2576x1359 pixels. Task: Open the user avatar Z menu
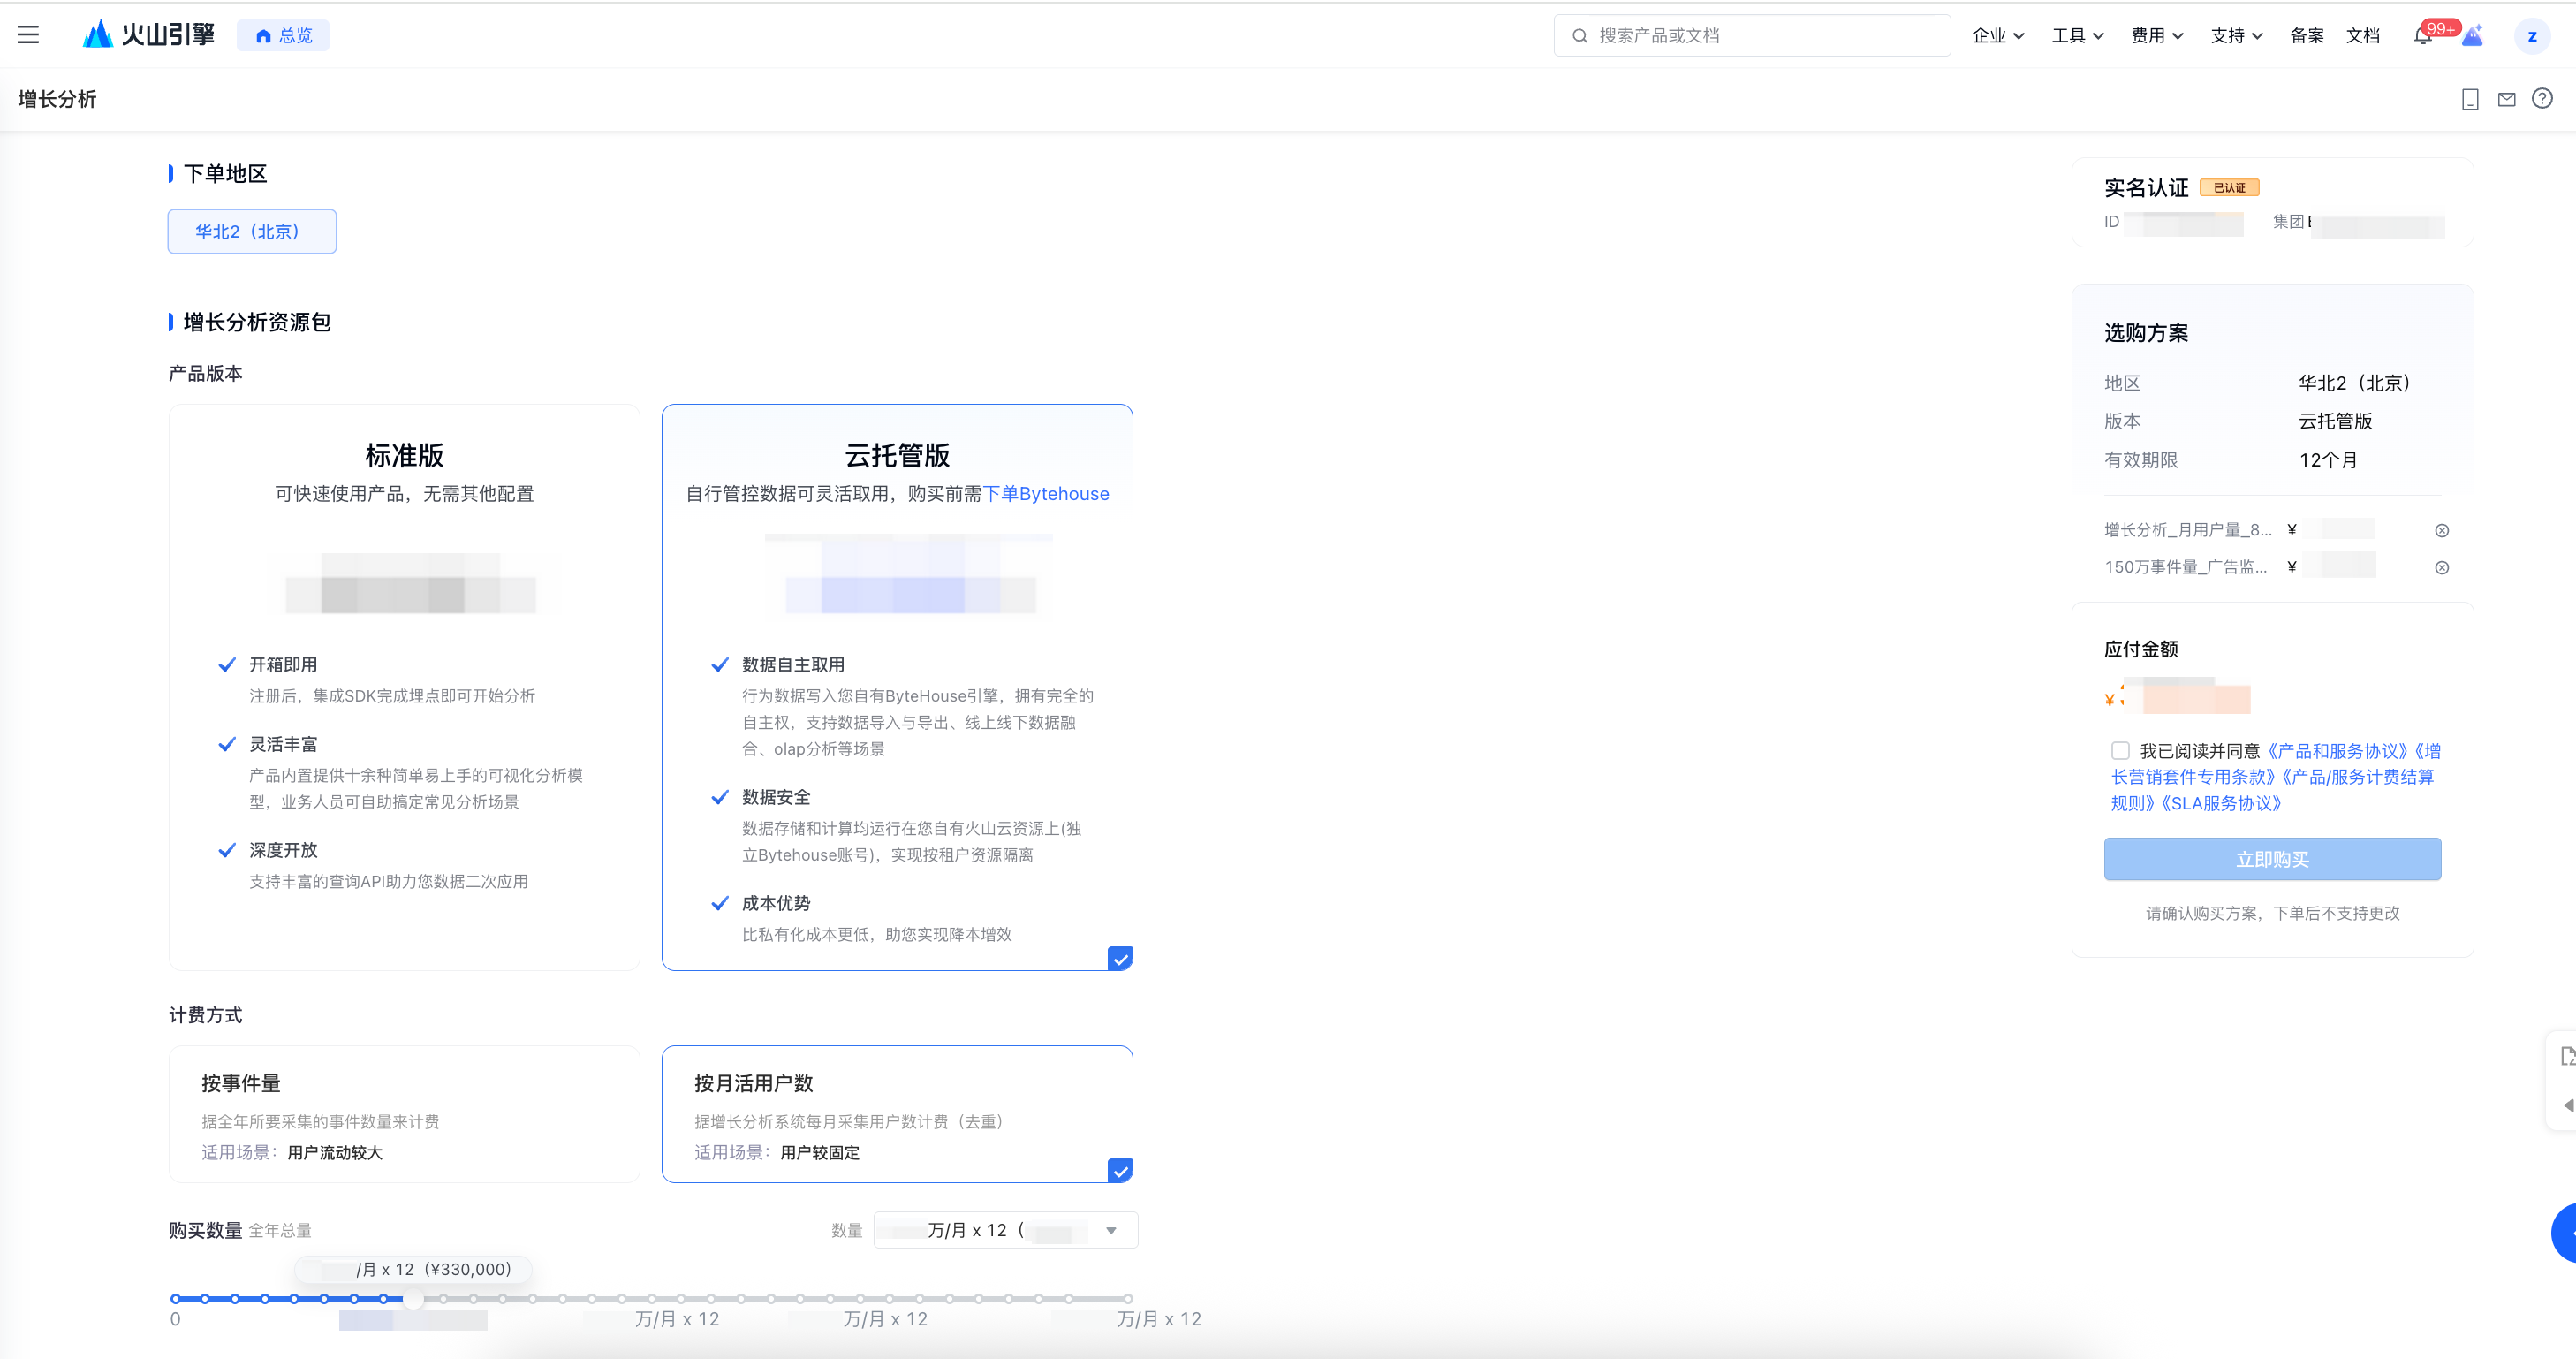point(2531,36)
